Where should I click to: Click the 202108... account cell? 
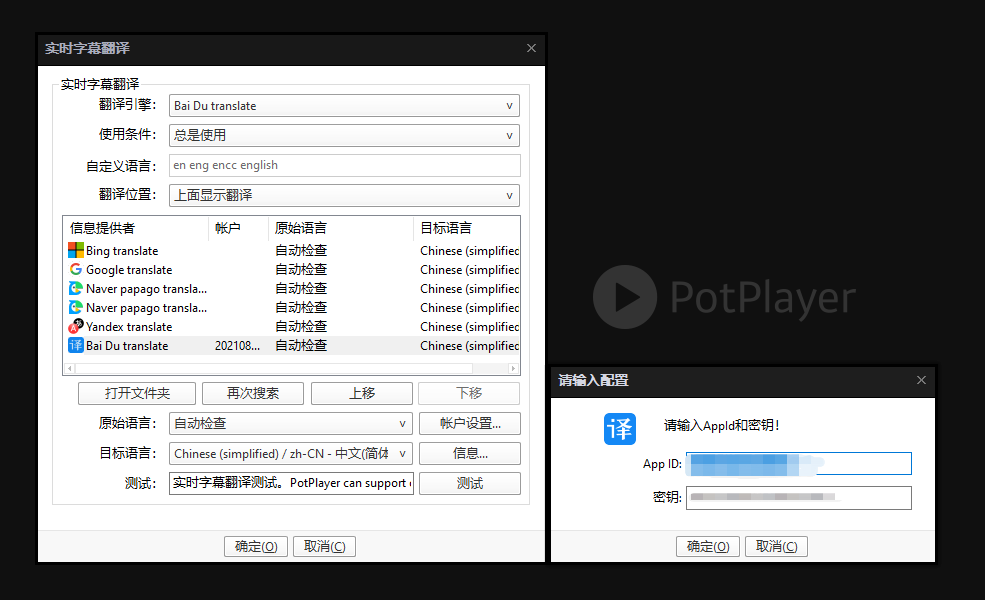pos(237,346)
